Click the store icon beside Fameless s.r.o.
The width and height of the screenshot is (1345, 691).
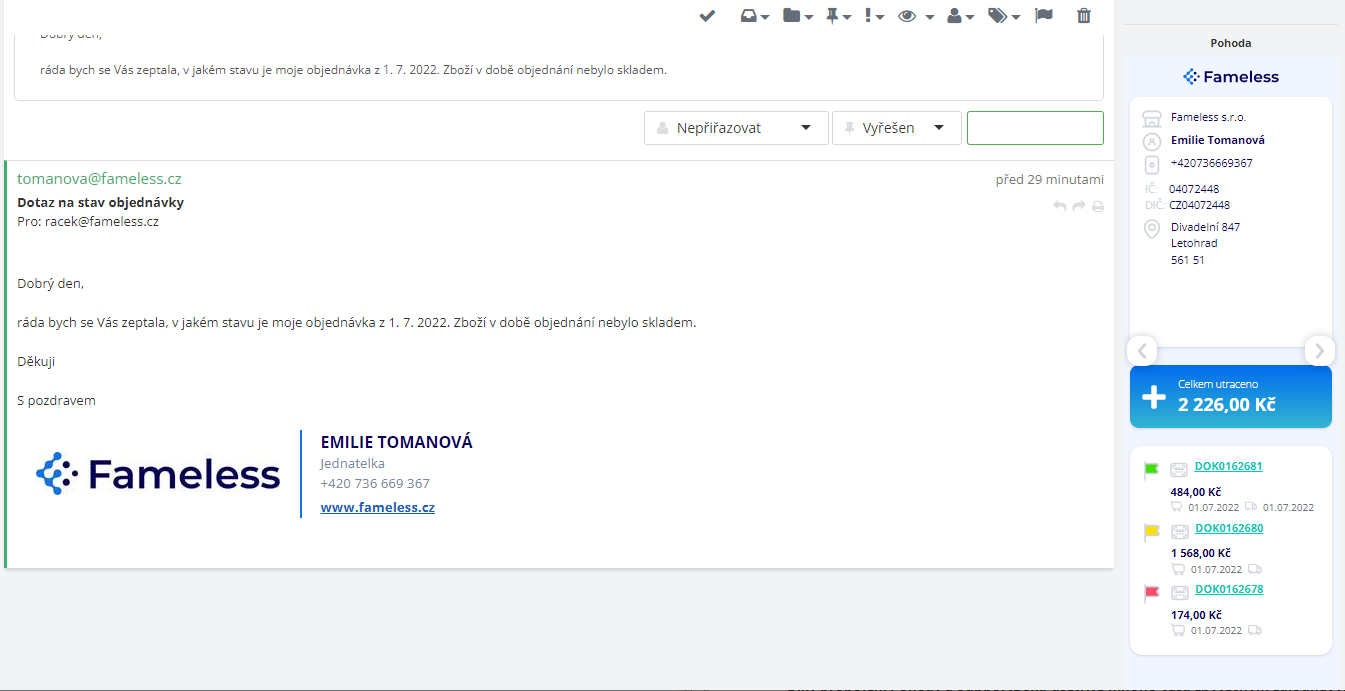[1151, 118]
